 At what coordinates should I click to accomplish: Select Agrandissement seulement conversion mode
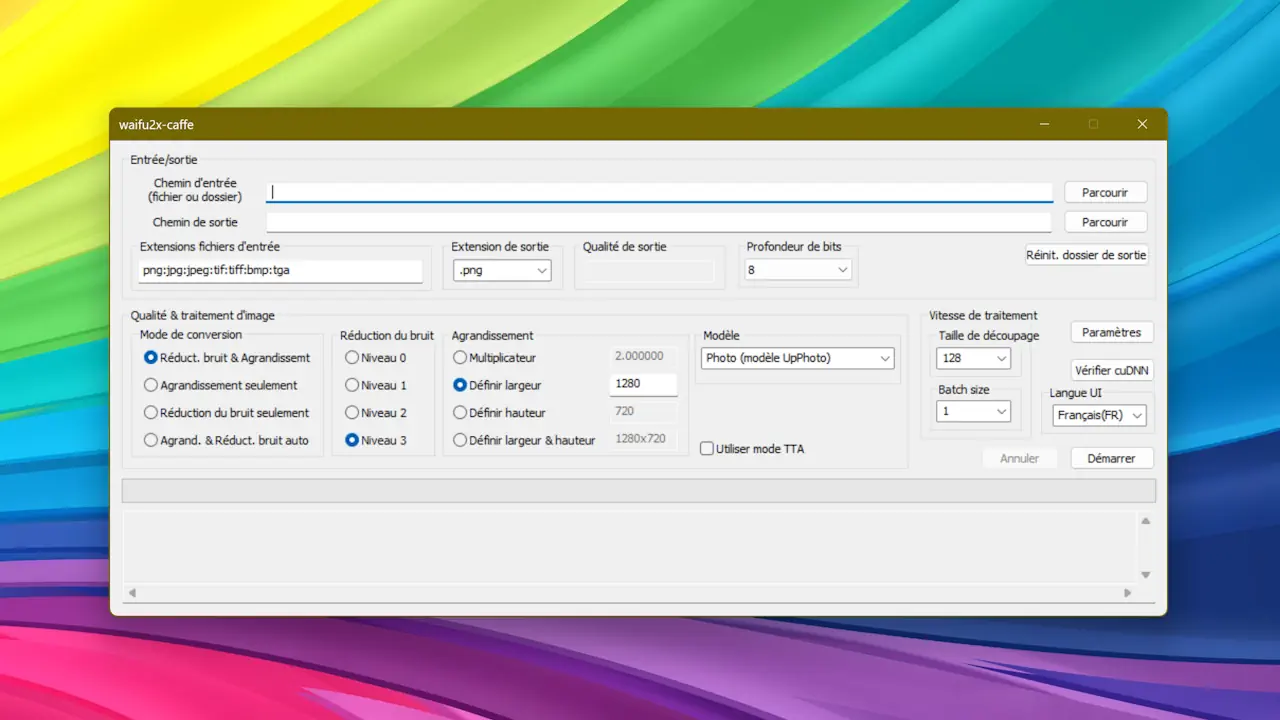coord(151,385)
